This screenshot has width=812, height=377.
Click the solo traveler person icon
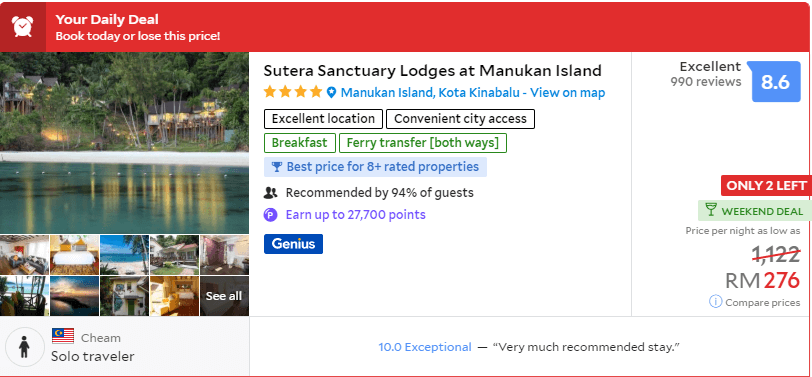24,346
